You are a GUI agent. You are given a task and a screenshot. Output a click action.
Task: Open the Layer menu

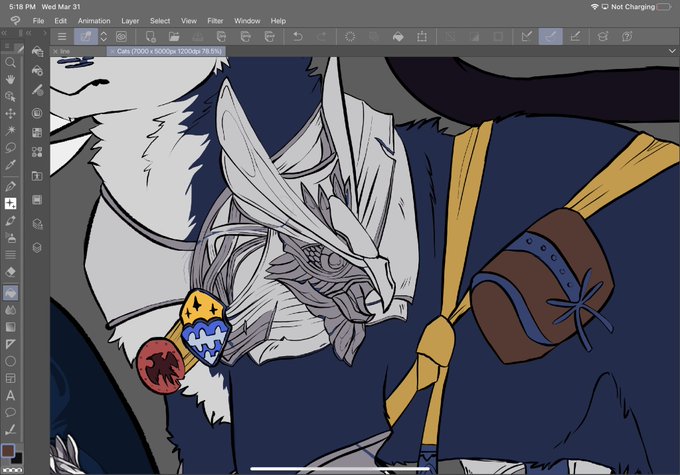pos(130,21)
